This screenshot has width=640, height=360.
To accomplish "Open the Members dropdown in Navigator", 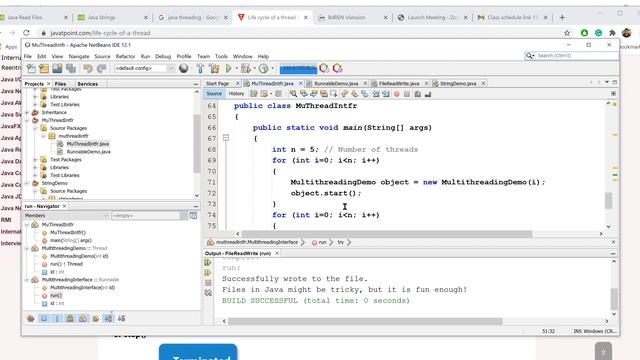I will [66, 216].
